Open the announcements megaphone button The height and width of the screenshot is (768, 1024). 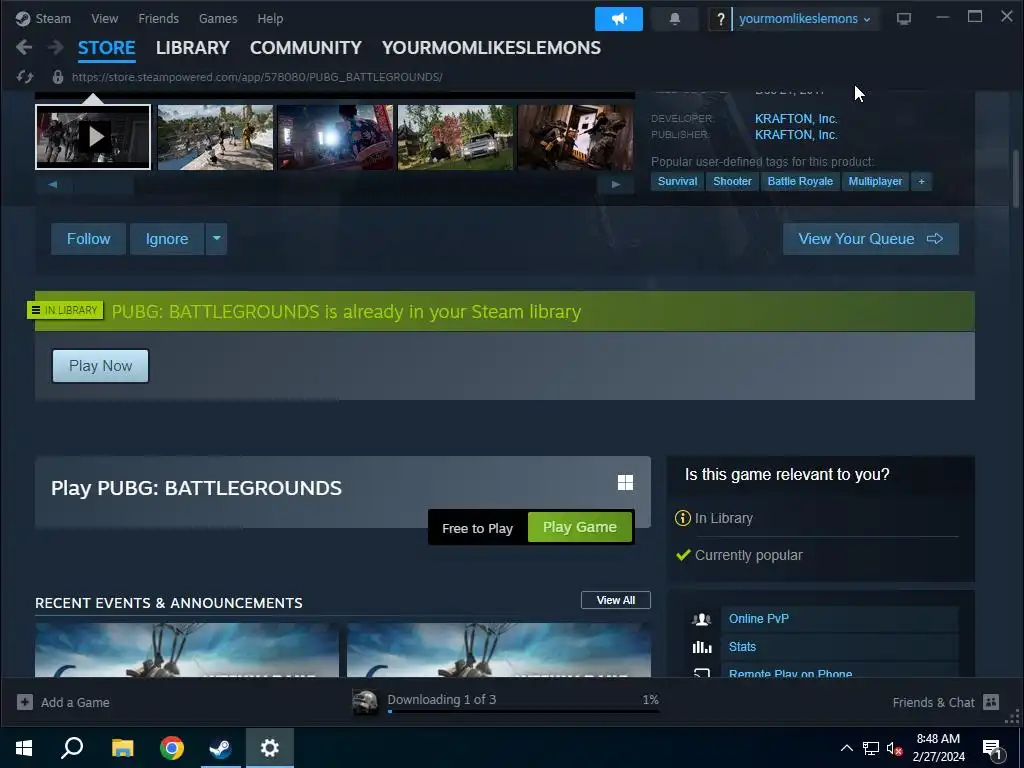point(618,19)
